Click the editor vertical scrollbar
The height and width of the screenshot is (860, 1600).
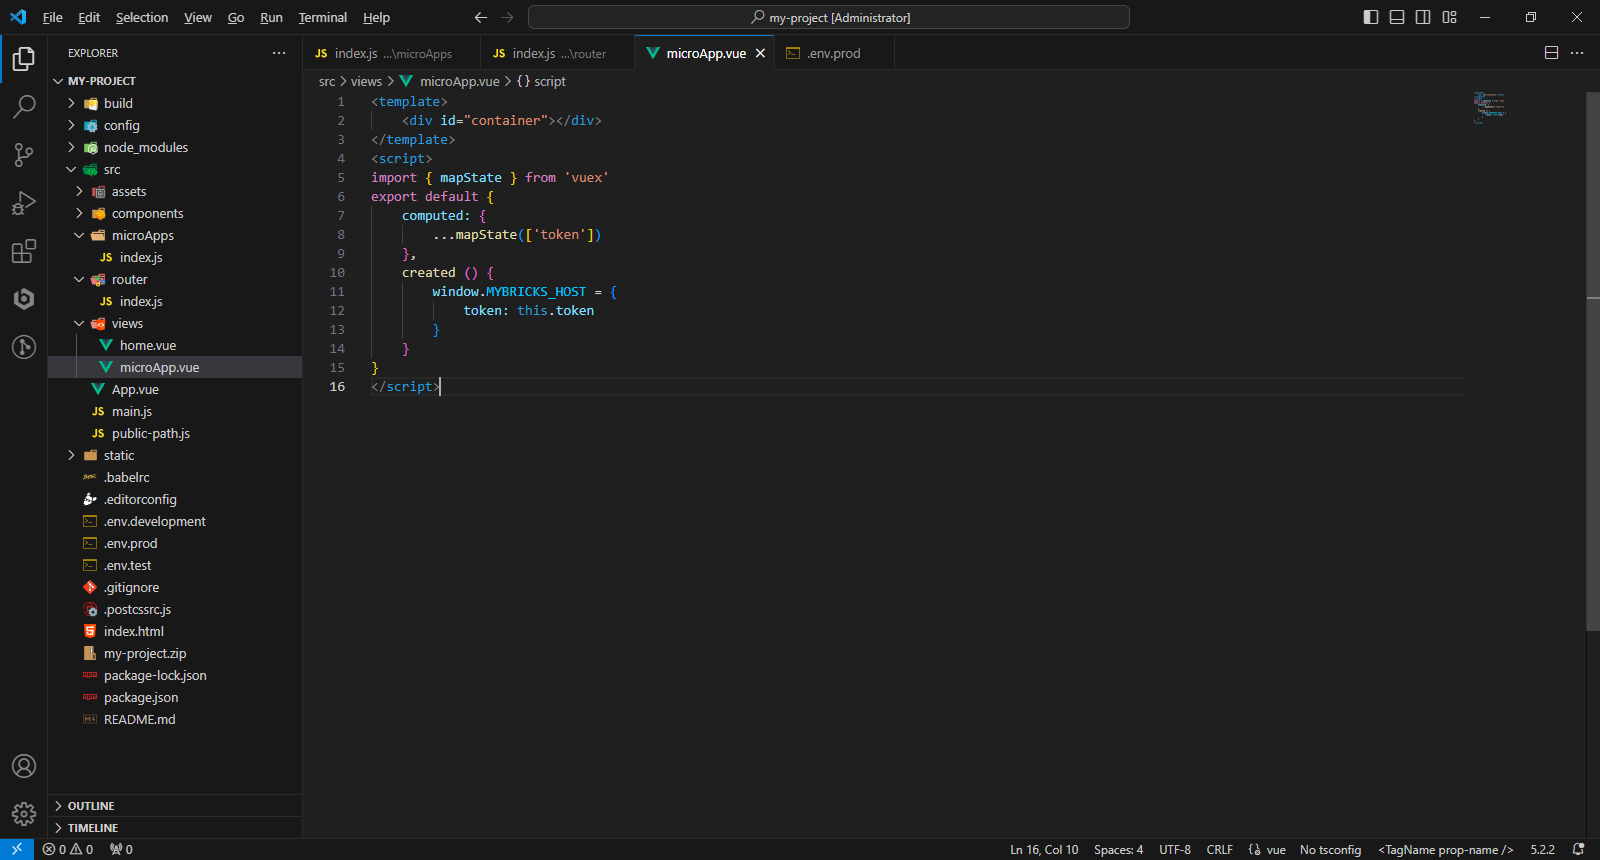[1593, 360]
